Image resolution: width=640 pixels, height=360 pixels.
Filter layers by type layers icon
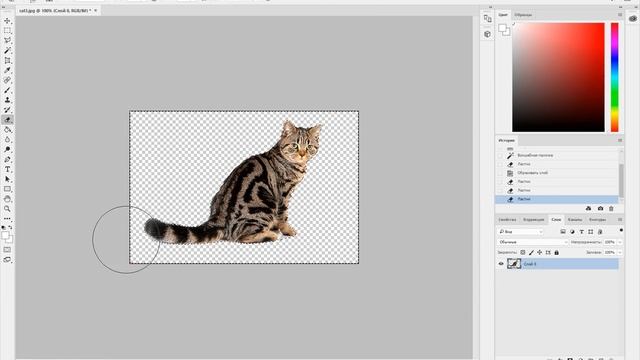pos(582,232)
